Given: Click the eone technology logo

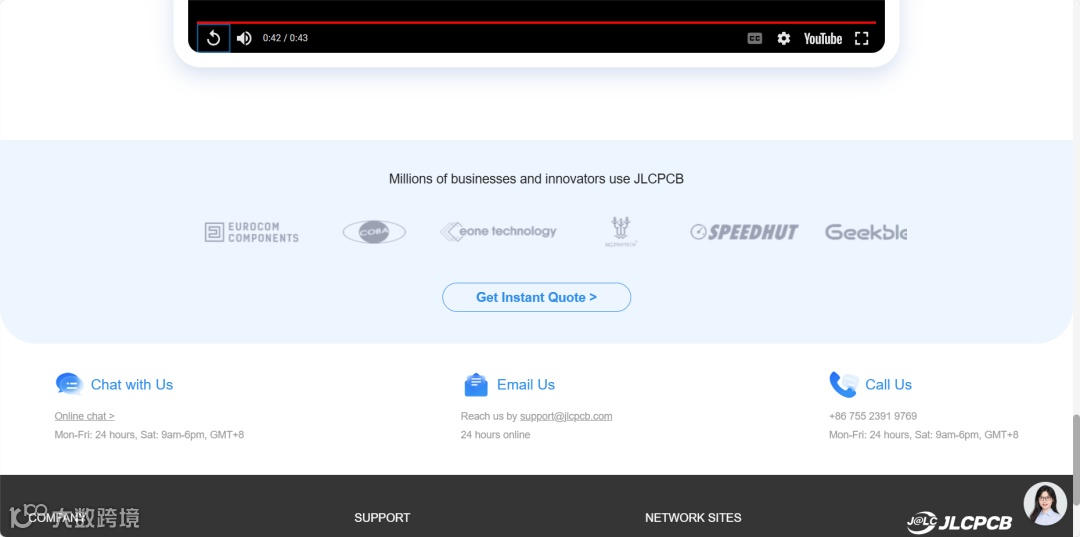Looking at the screenshot, I should click(x=498, y=231).
